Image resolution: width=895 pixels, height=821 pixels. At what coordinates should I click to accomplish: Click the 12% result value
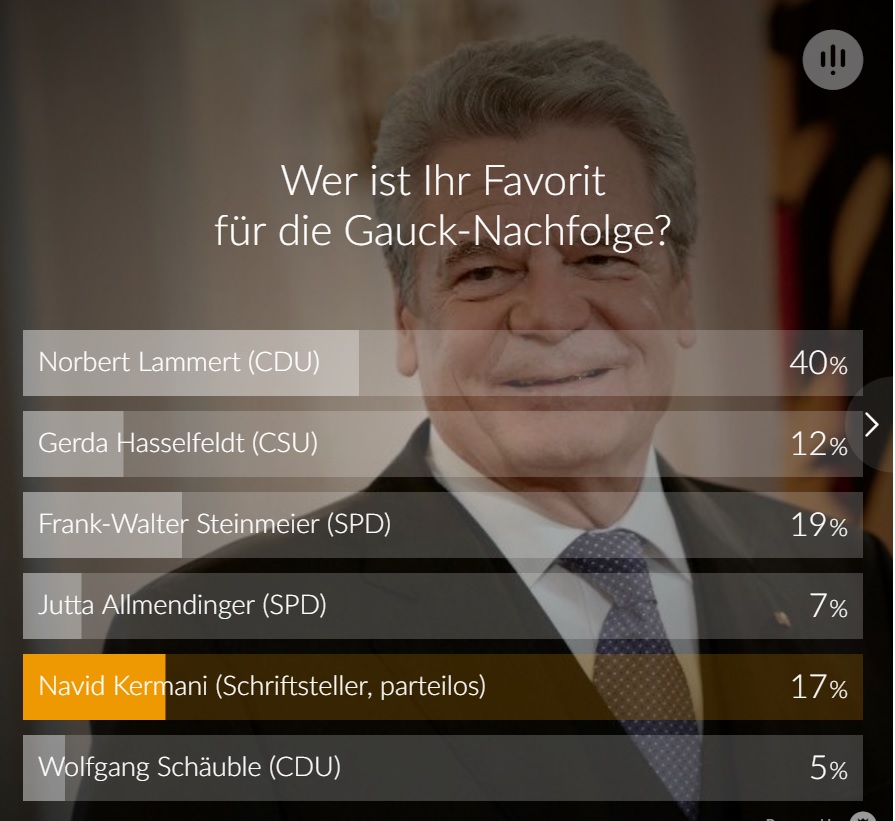pyautogui.click(x=818, y=444)
